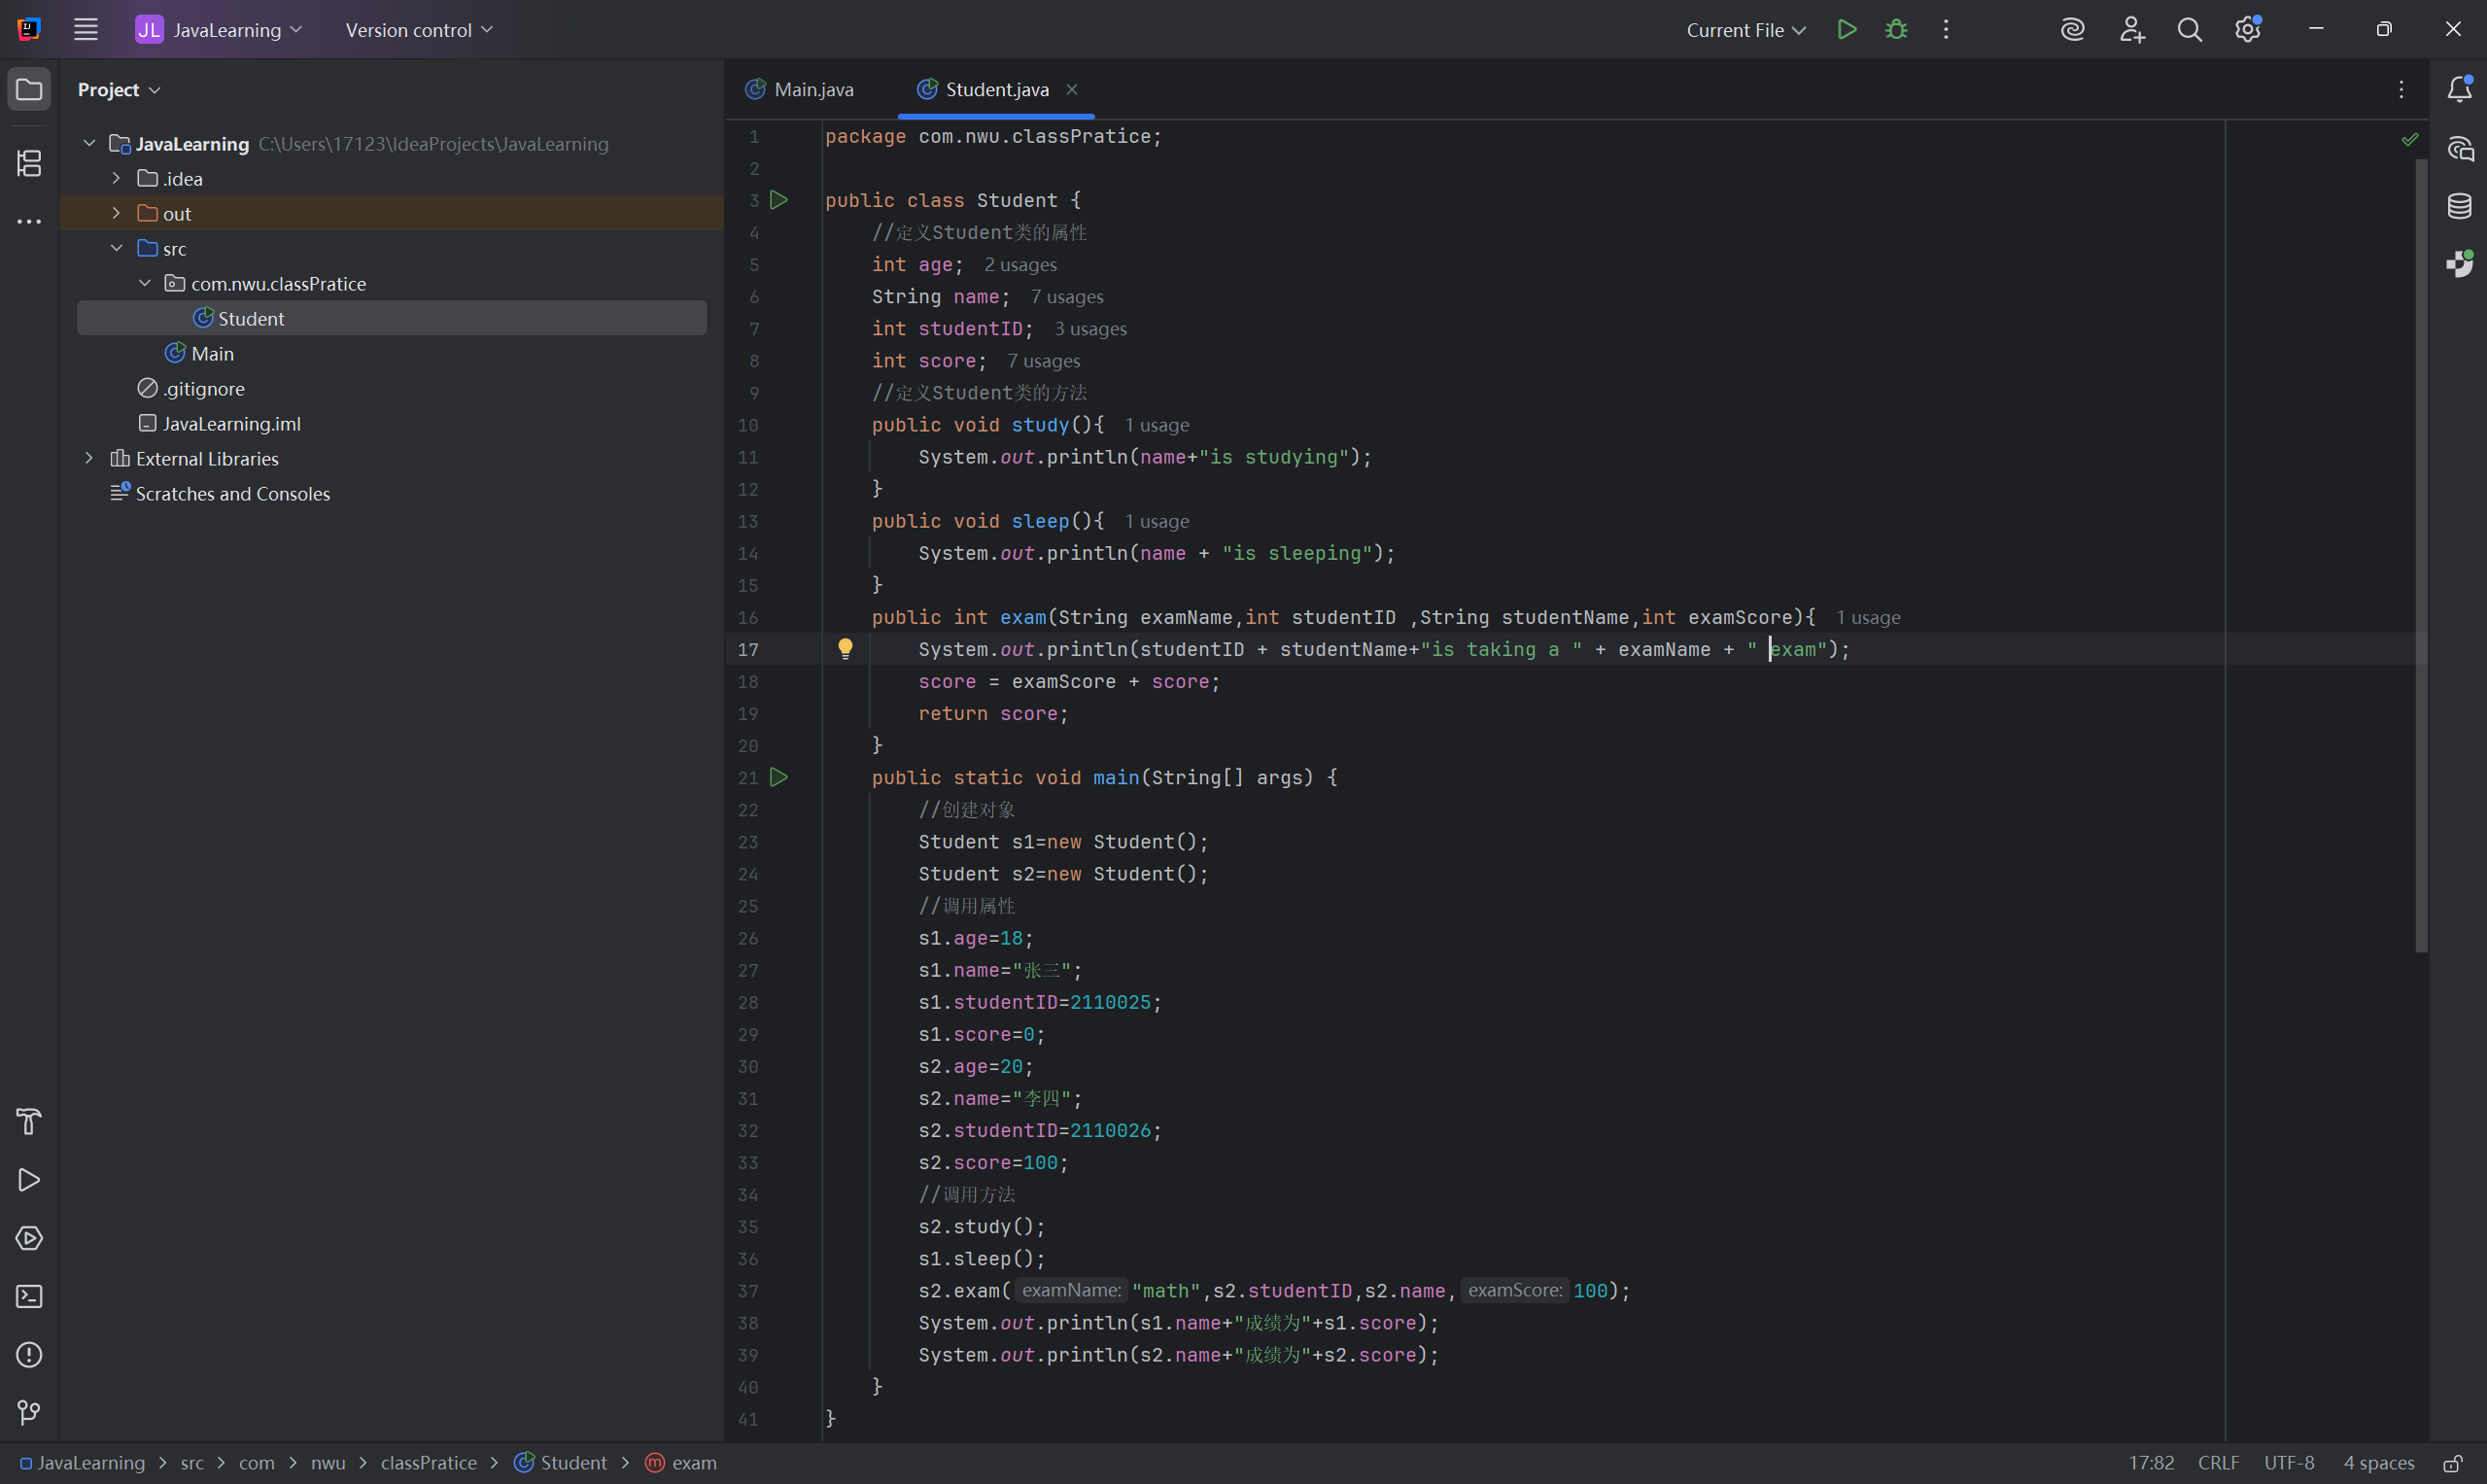Toggle read-only lock icon in status bar
Viewport: 2487px width, 1484px height.
[2452, 1463]
